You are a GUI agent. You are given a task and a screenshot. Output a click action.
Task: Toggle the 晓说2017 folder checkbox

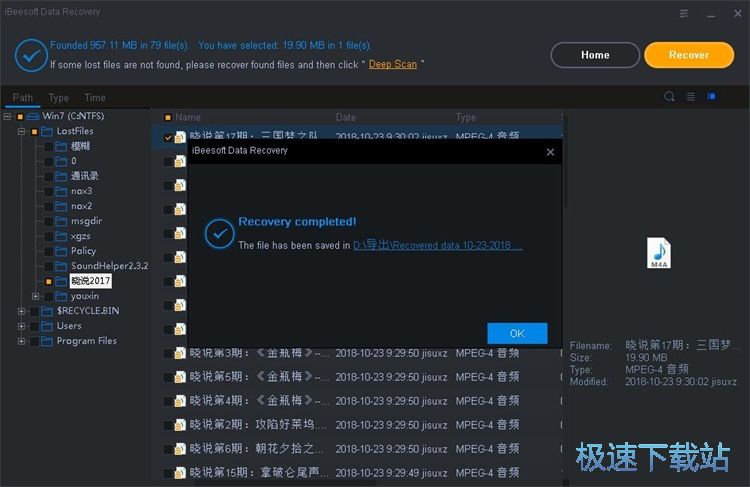(x=49, y=281)
